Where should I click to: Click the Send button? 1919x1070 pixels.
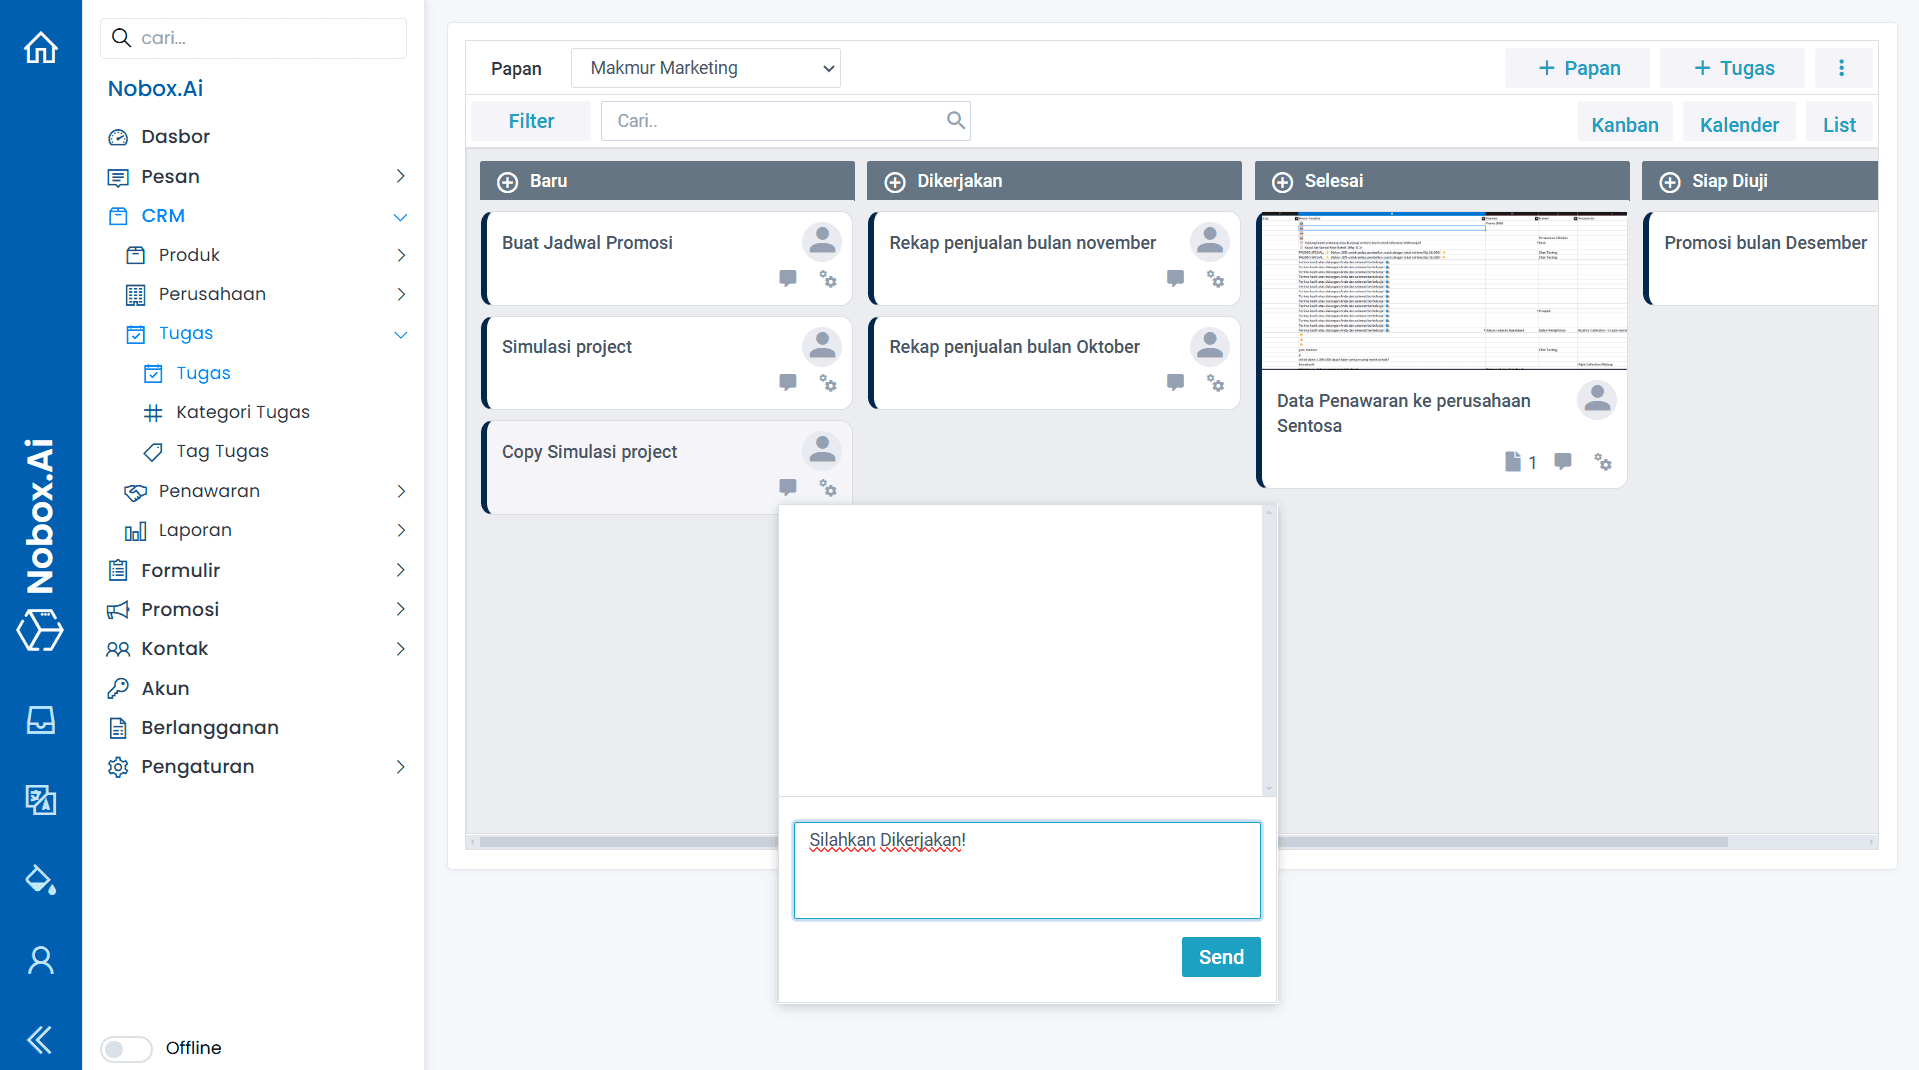(1221, 957)
